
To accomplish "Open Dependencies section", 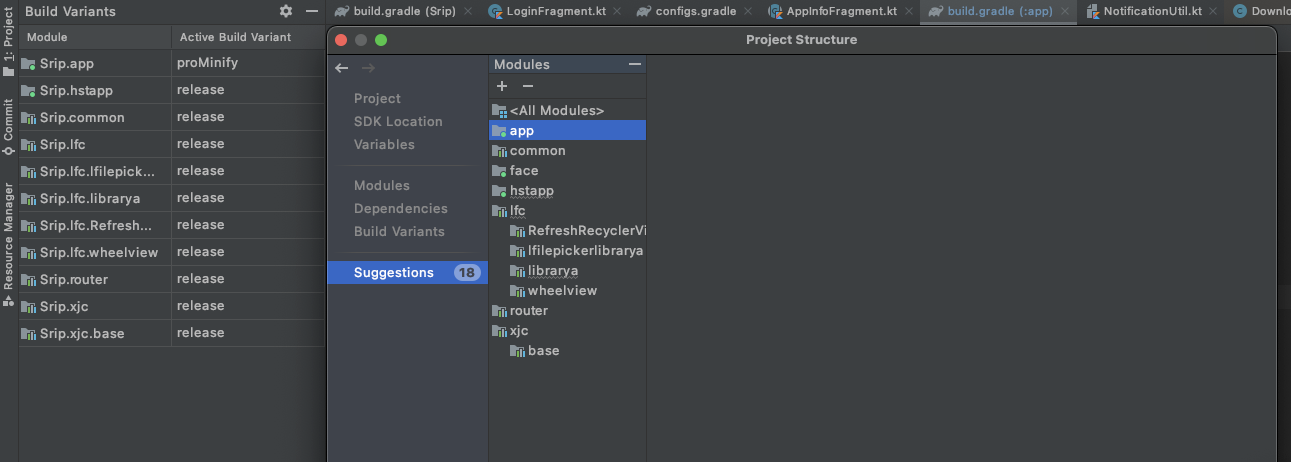I will [x=400, y=209].
